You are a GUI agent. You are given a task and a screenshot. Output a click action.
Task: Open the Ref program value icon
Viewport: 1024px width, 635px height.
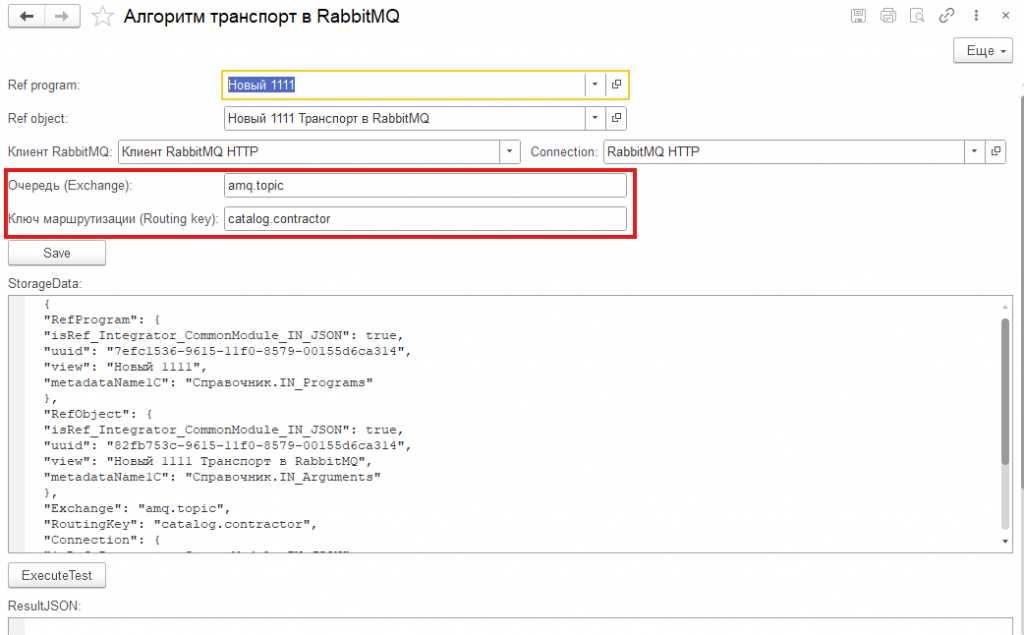(617, 85)
